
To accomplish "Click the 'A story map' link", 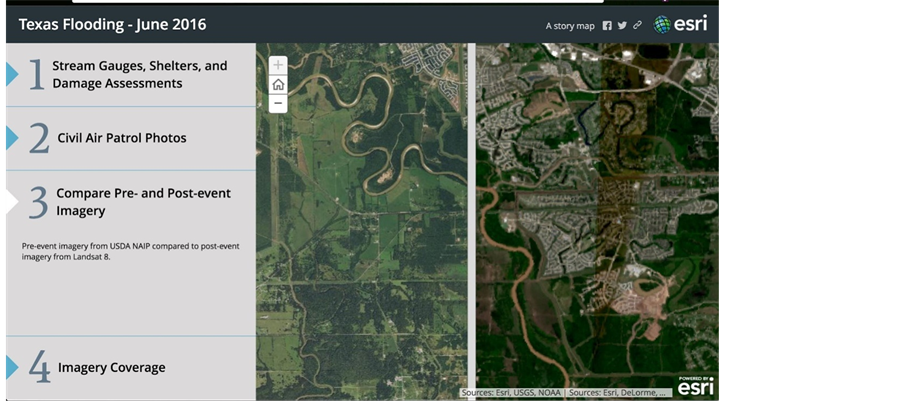I will (570, 26).
